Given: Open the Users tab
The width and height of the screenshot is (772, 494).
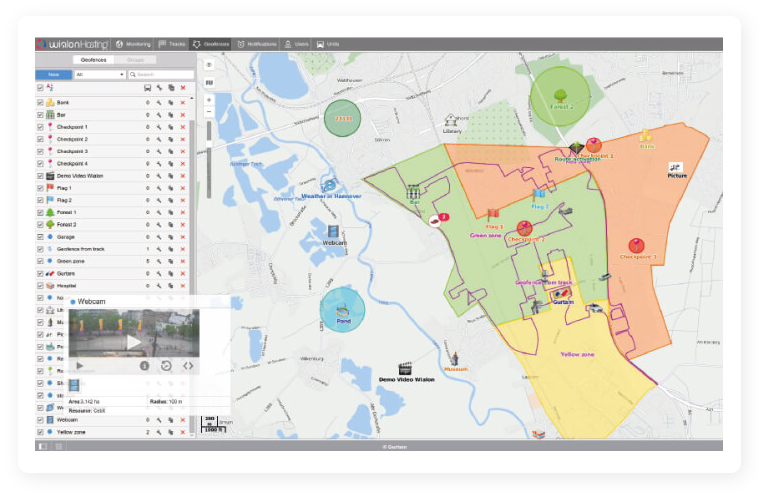Looking at the screenshot, I should pyautogui.click(x=296, y=44).
